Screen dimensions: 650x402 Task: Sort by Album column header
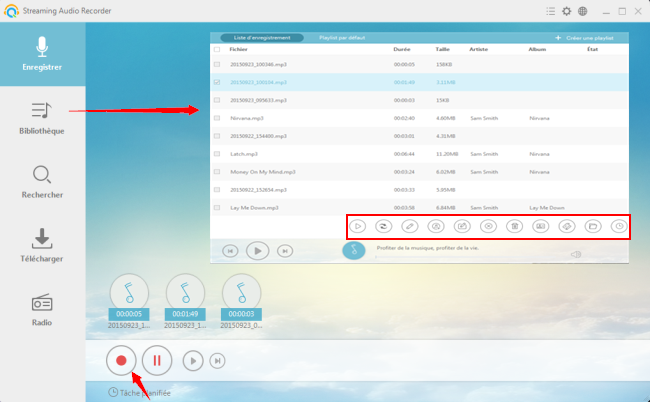[537, 49]
